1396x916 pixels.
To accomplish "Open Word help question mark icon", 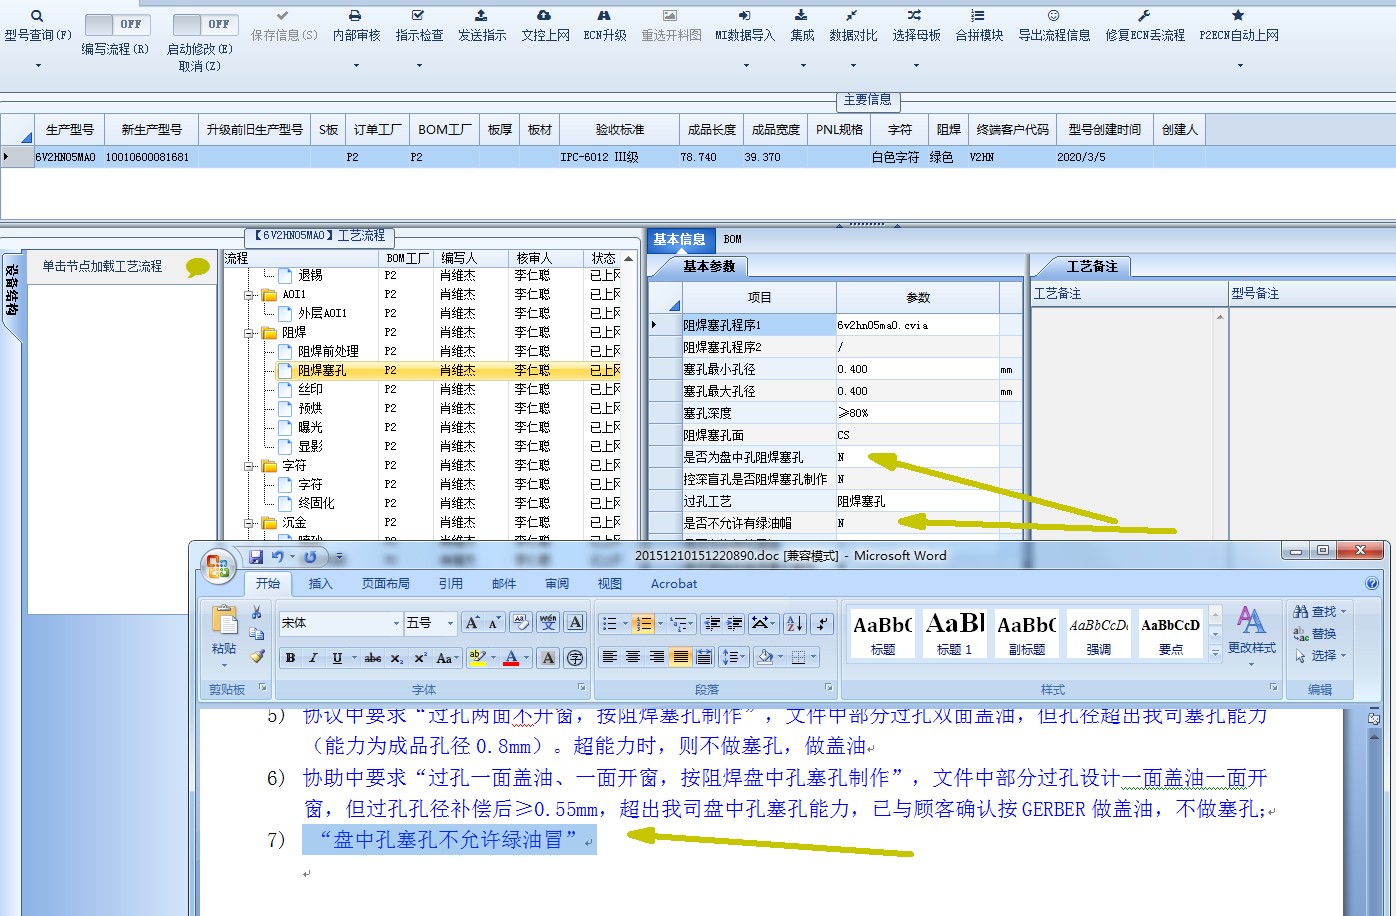I will pos(1372,583).
